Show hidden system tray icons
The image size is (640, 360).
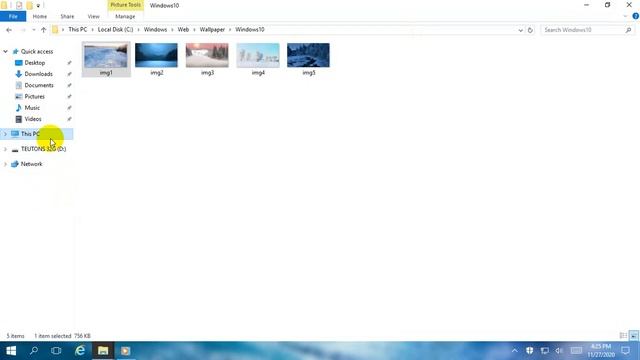click(x=515, y=351)
